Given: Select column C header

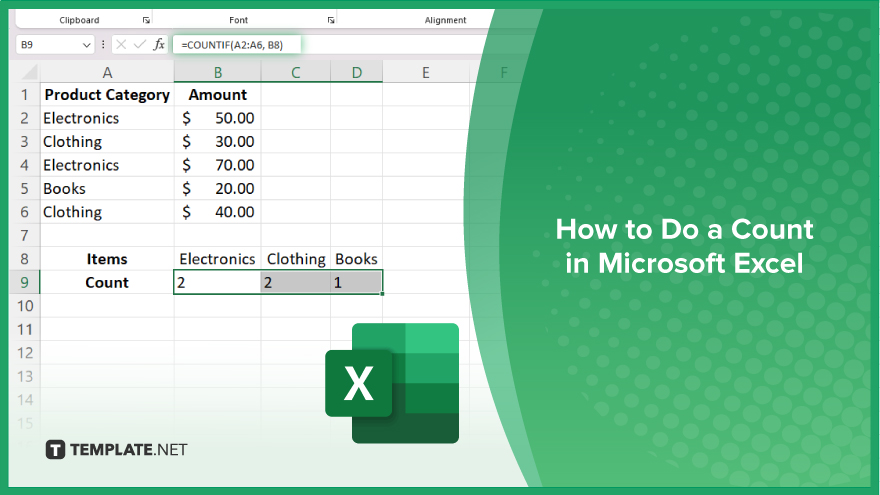Looking at the screenshot, I should (296, 72).
